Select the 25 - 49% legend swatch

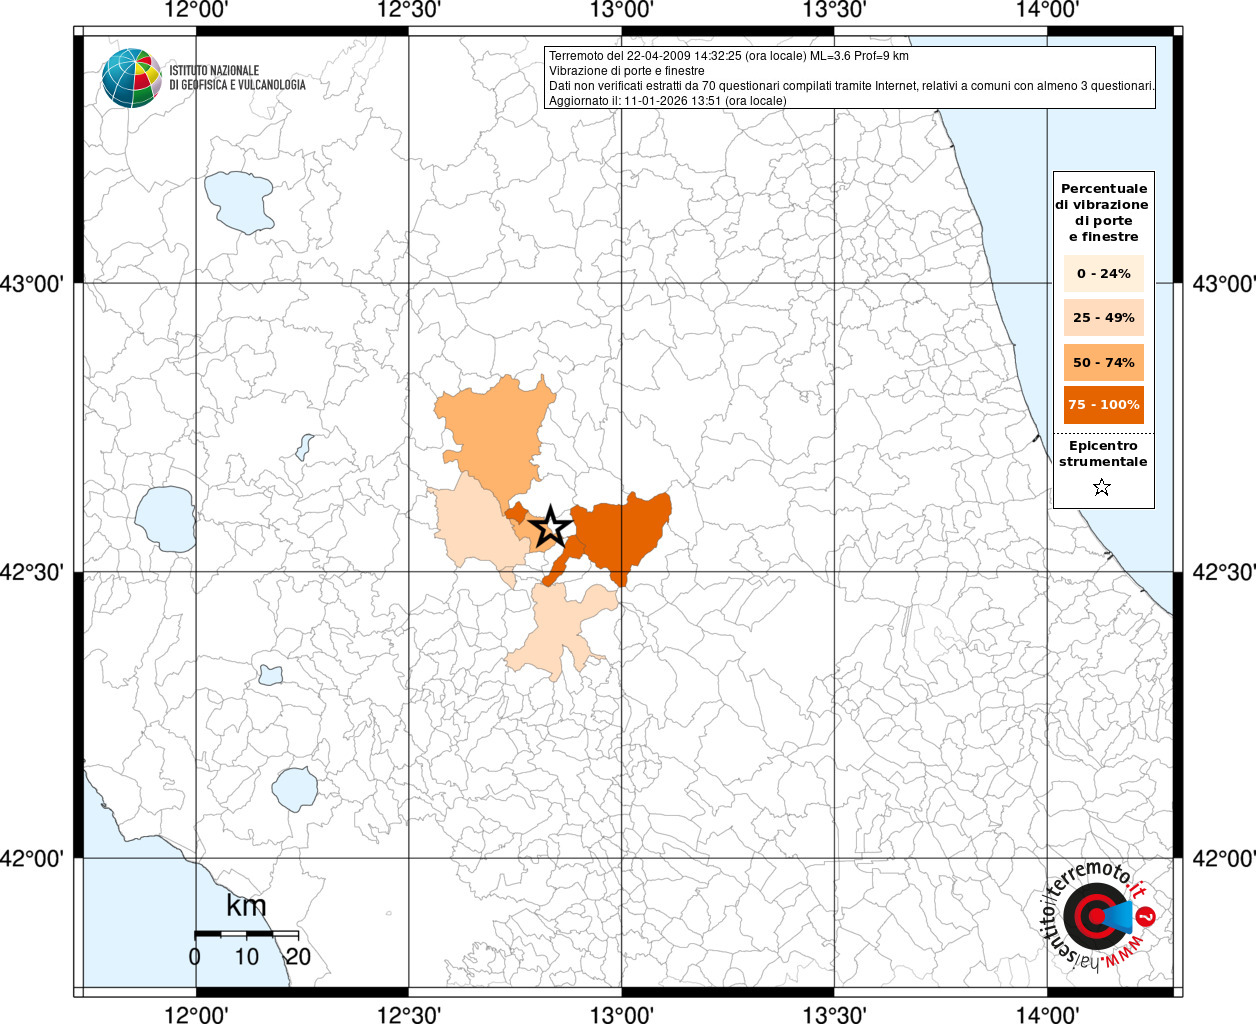point(1103,317)
